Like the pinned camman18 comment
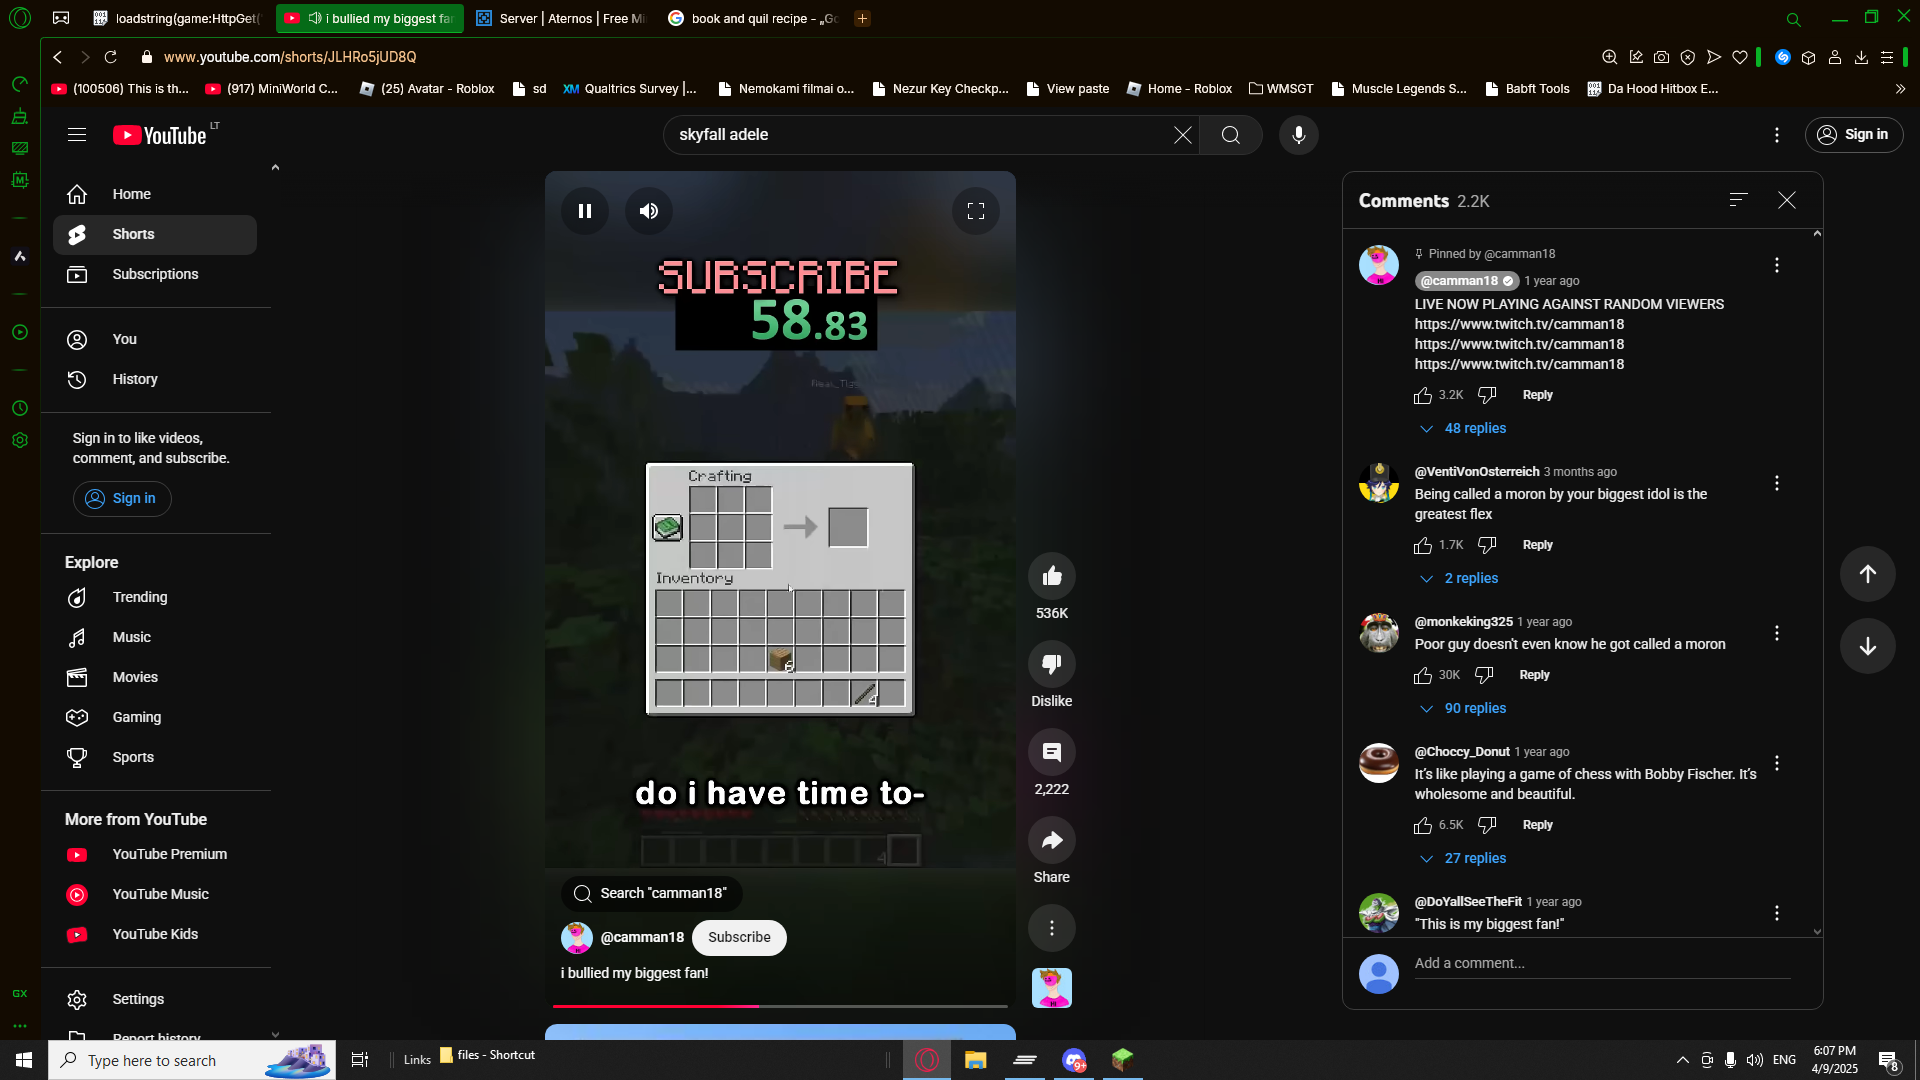Screen dimensions: 1920x1080 coord(1423,396)
